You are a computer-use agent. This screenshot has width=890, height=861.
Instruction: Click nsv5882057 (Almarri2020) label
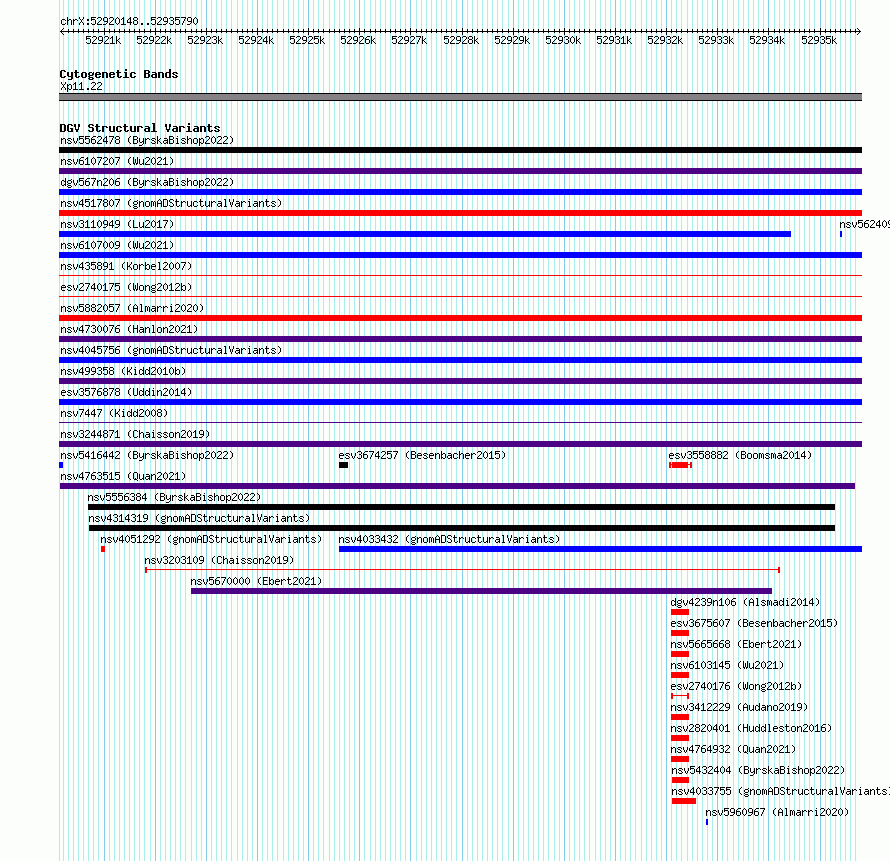tap(132, 308)
